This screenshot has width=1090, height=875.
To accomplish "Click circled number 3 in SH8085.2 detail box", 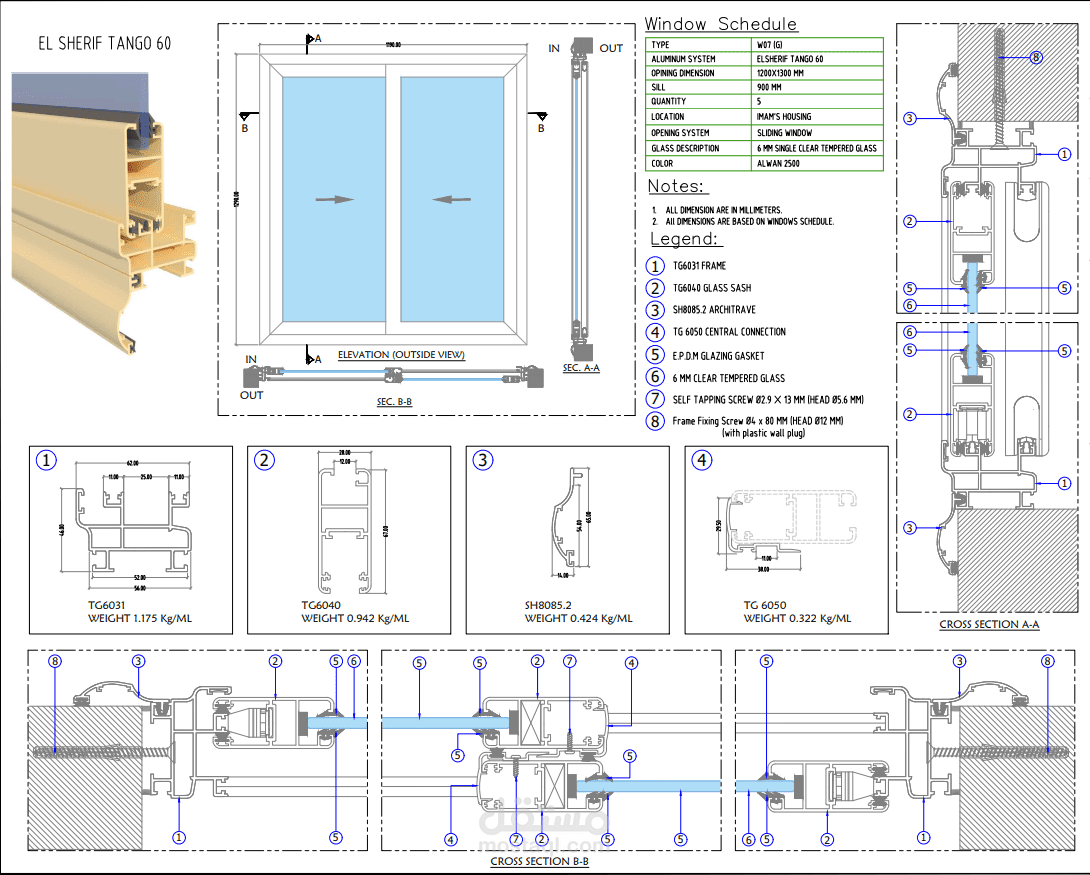I will point(482,460).
